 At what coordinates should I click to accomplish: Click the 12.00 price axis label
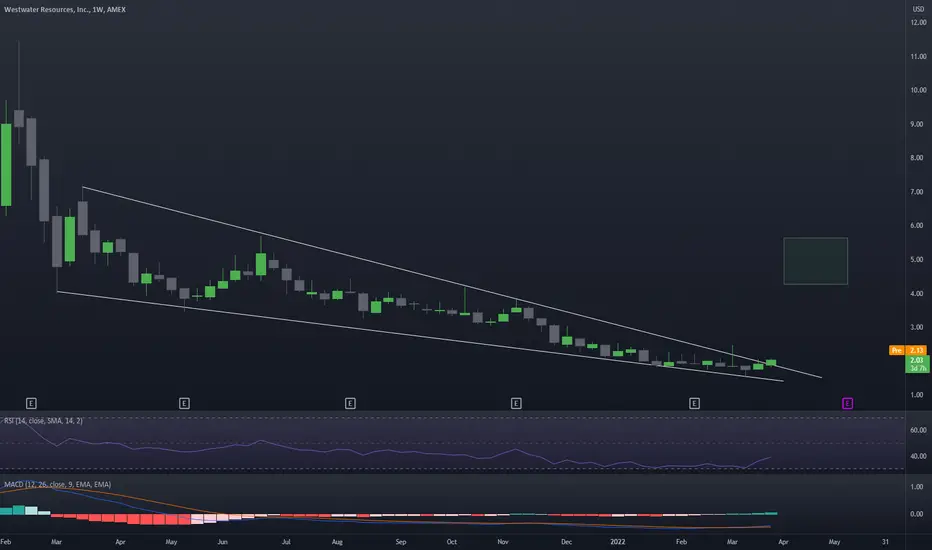coord(918,23)
